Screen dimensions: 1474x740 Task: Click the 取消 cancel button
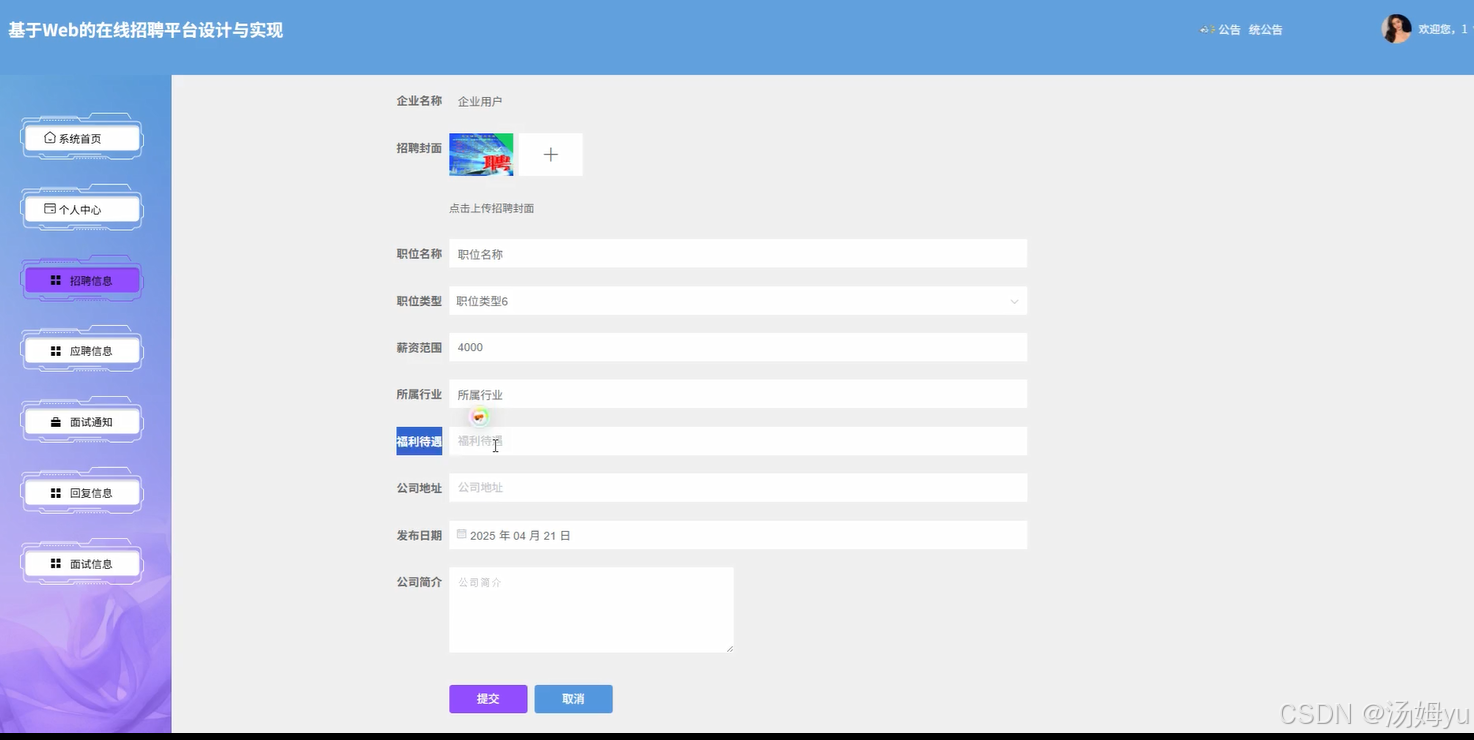click(573, 699)
